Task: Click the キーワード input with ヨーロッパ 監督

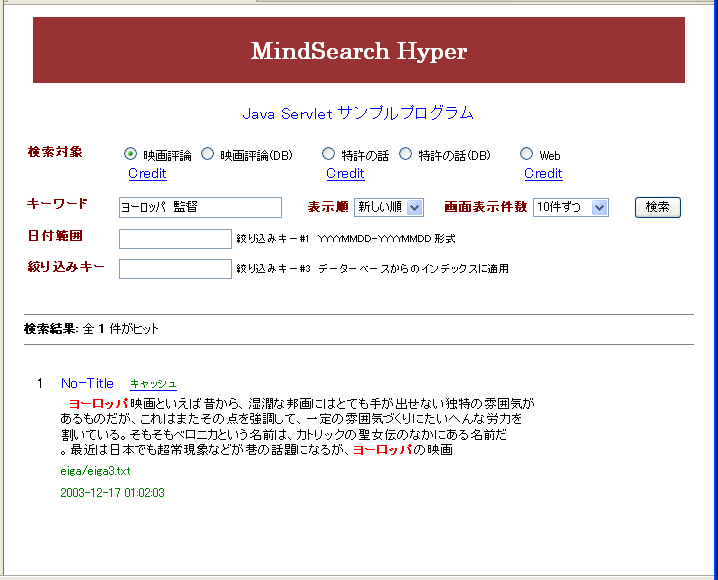Action: point(200,207)
